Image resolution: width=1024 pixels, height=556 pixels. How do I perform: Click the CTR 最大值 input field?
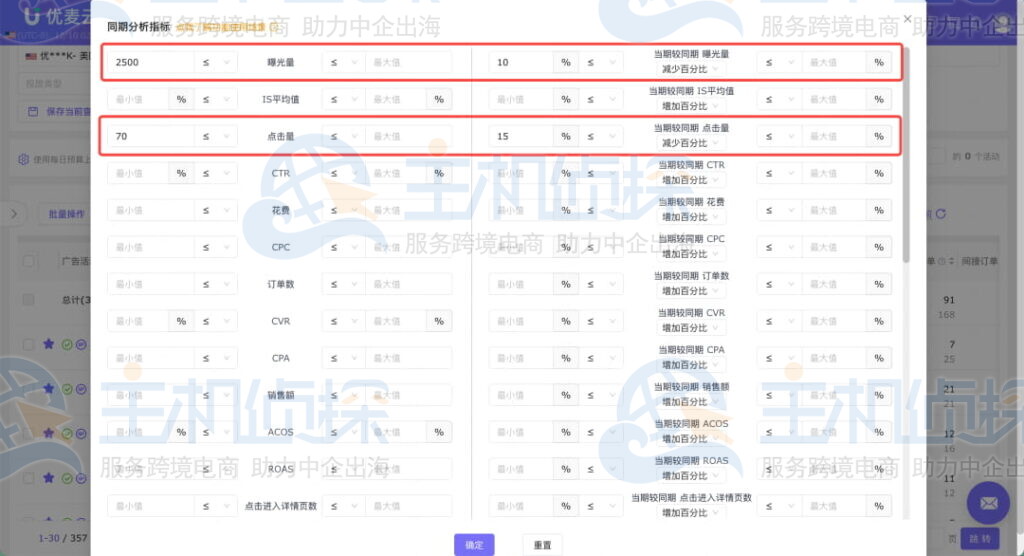[396, 174]
